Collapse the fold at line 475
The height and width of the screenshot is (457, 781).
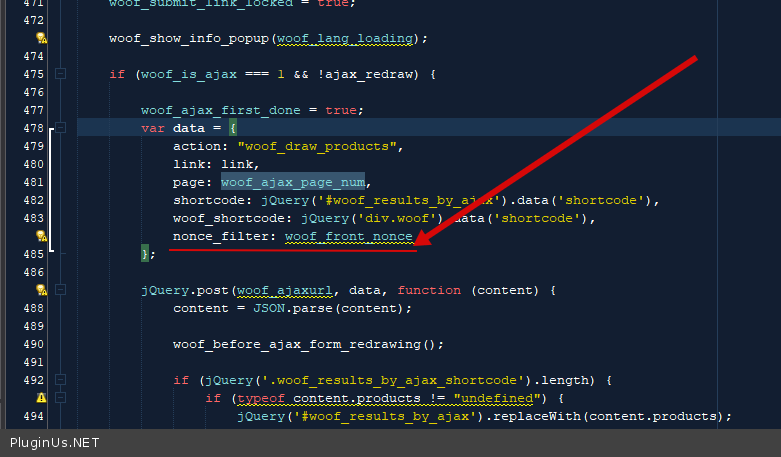61,74
